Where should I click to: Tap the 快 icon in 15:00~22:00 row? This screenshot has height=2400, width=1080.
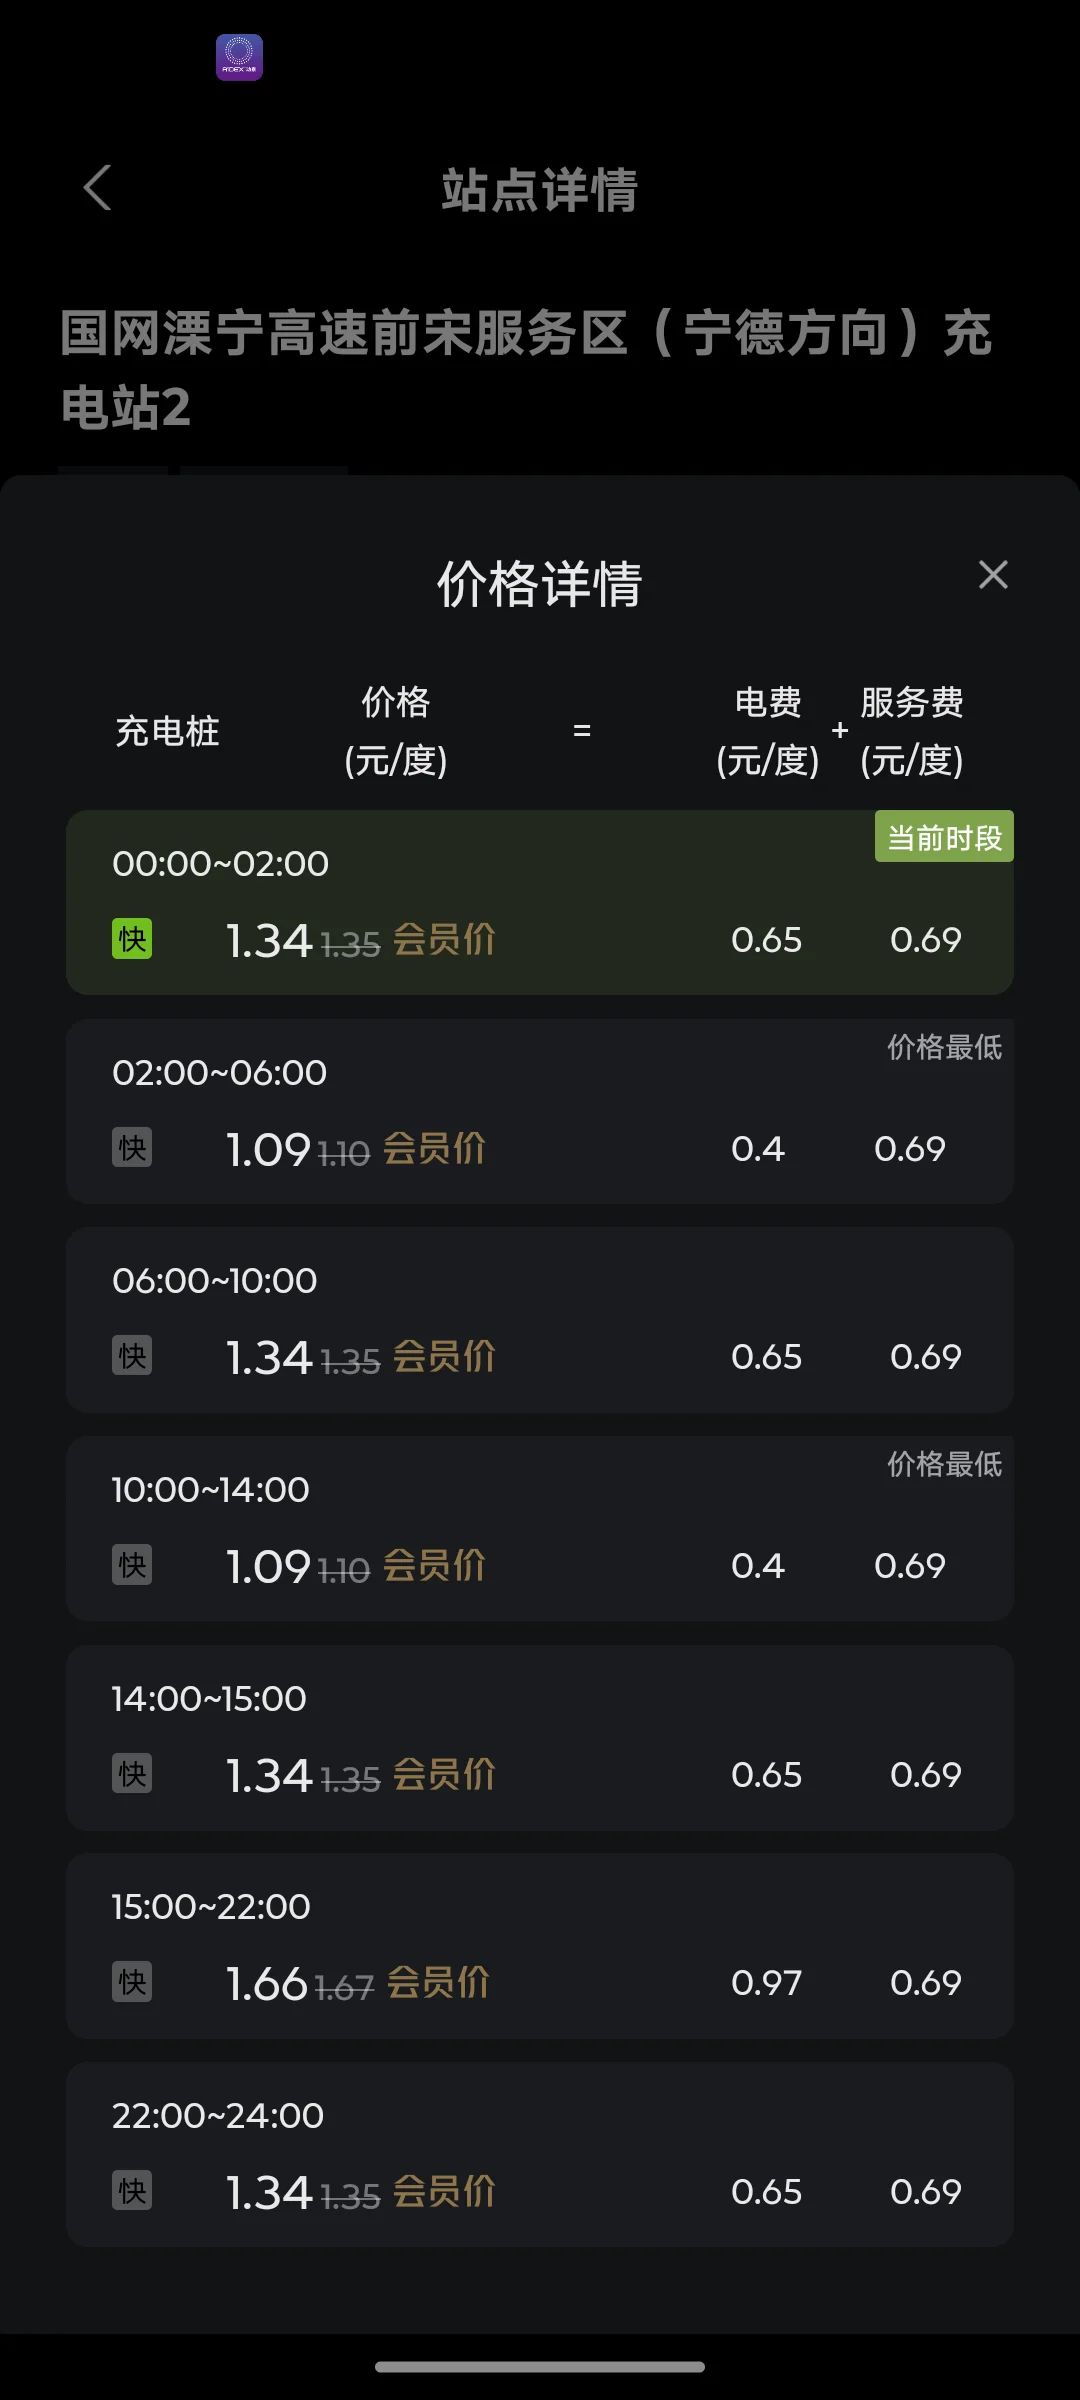132,1982
